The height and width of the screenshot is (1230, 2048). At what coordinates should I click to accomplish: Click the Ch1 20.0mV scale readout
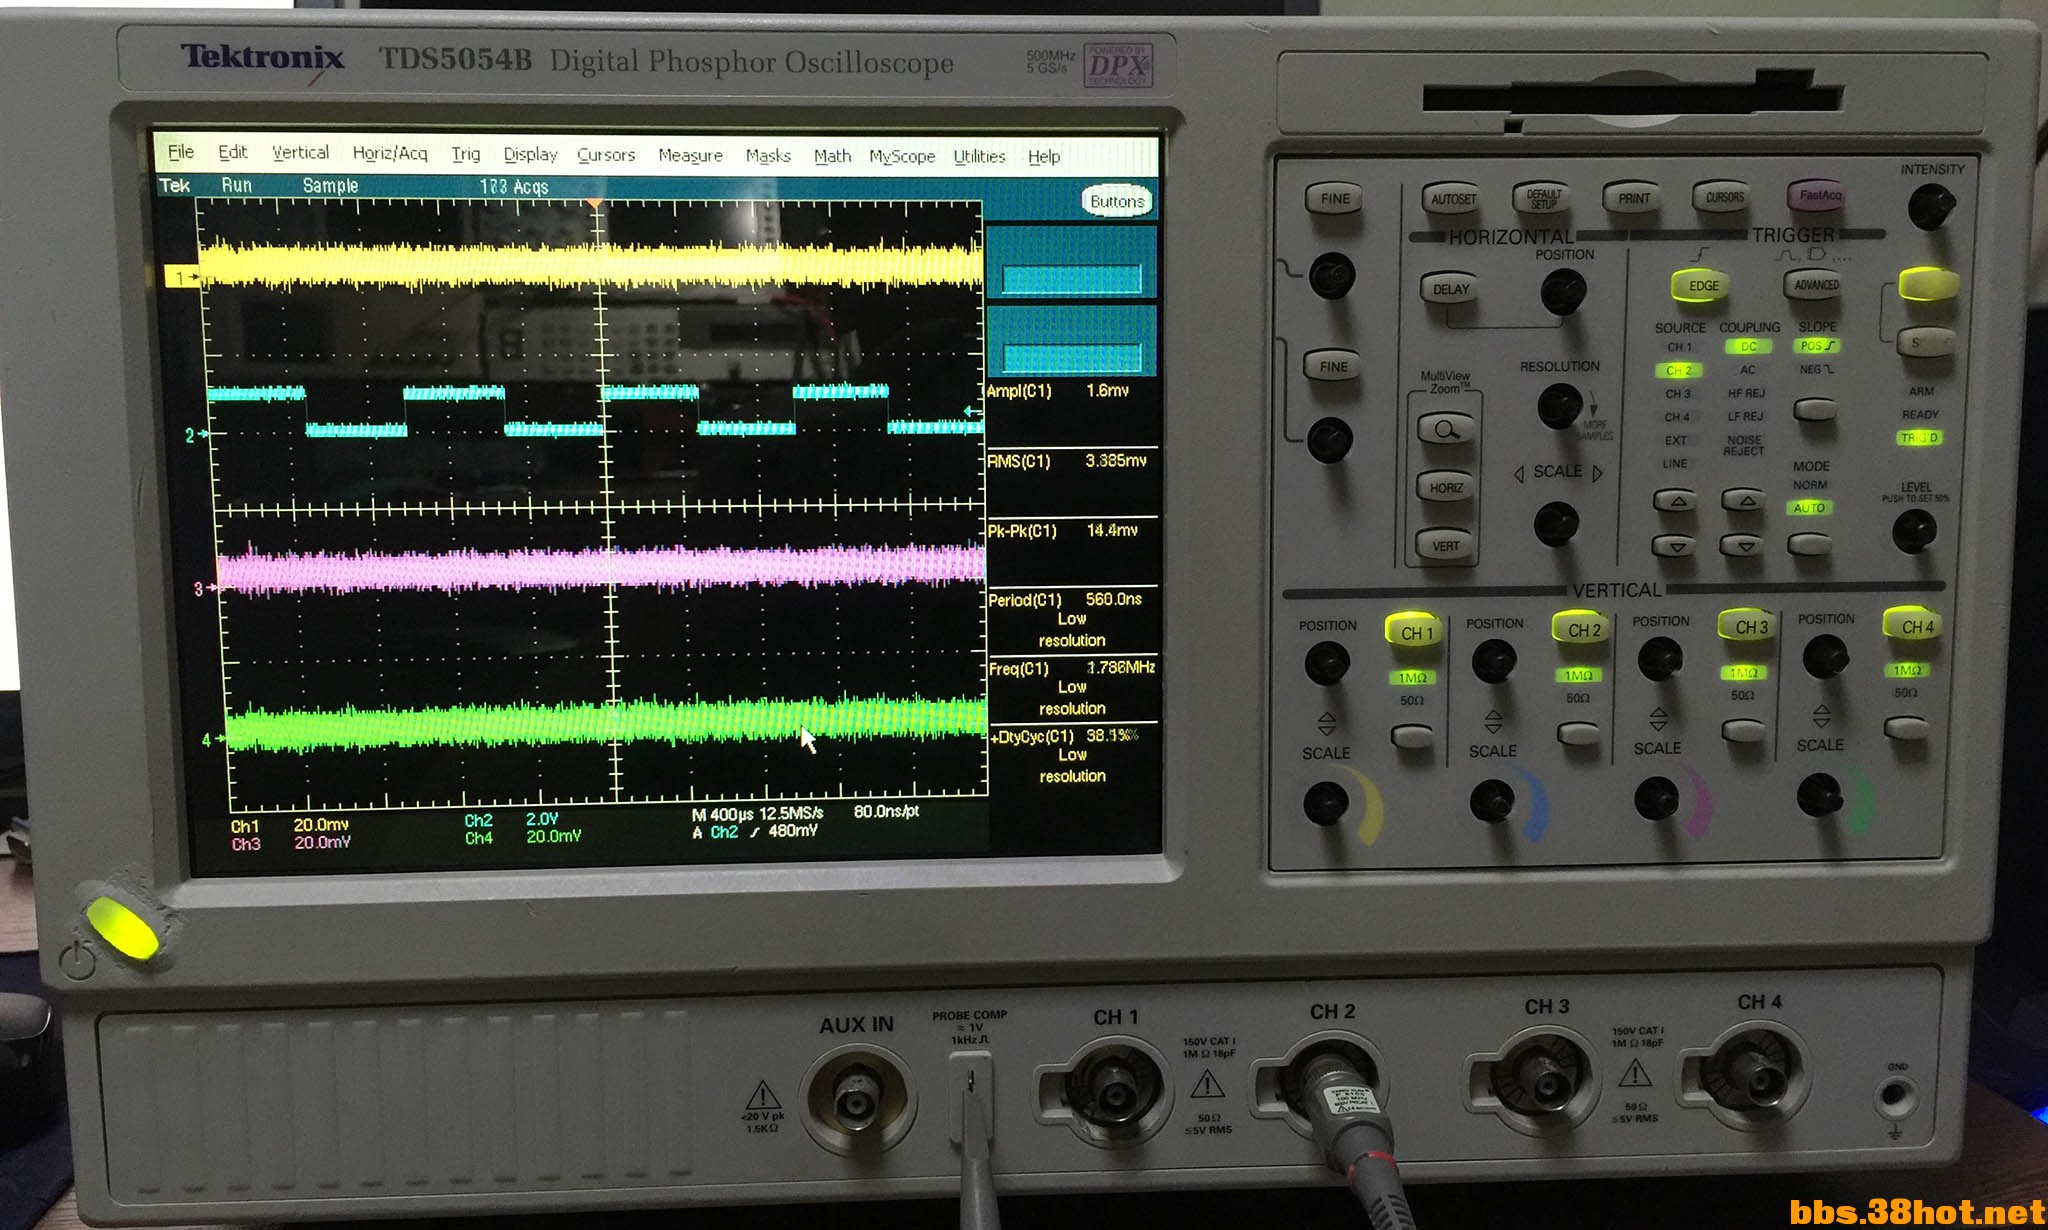290,825
